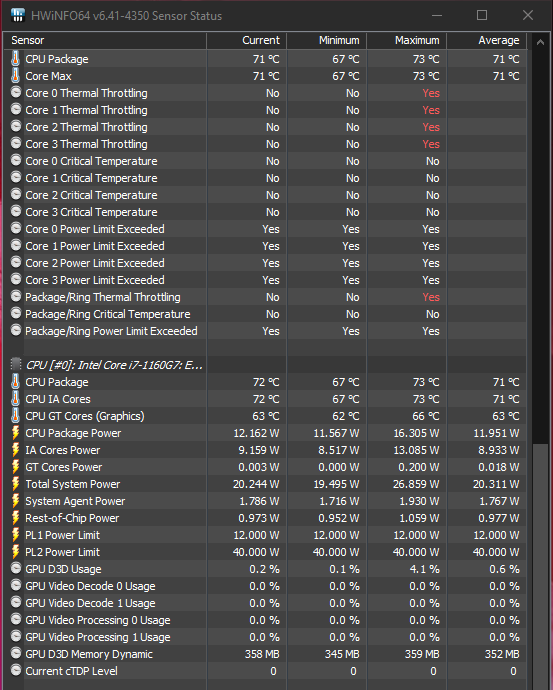553x690 pixels.
Task: Click icon beside Core 0 Power Limit Exceeded
Action: click(x=16, y=228)
